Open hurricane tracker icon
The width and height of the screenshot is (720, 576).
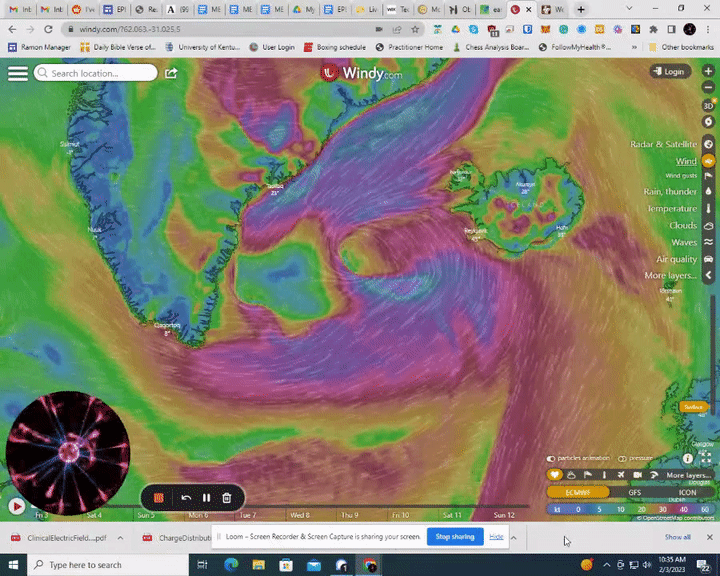(708, 122)
